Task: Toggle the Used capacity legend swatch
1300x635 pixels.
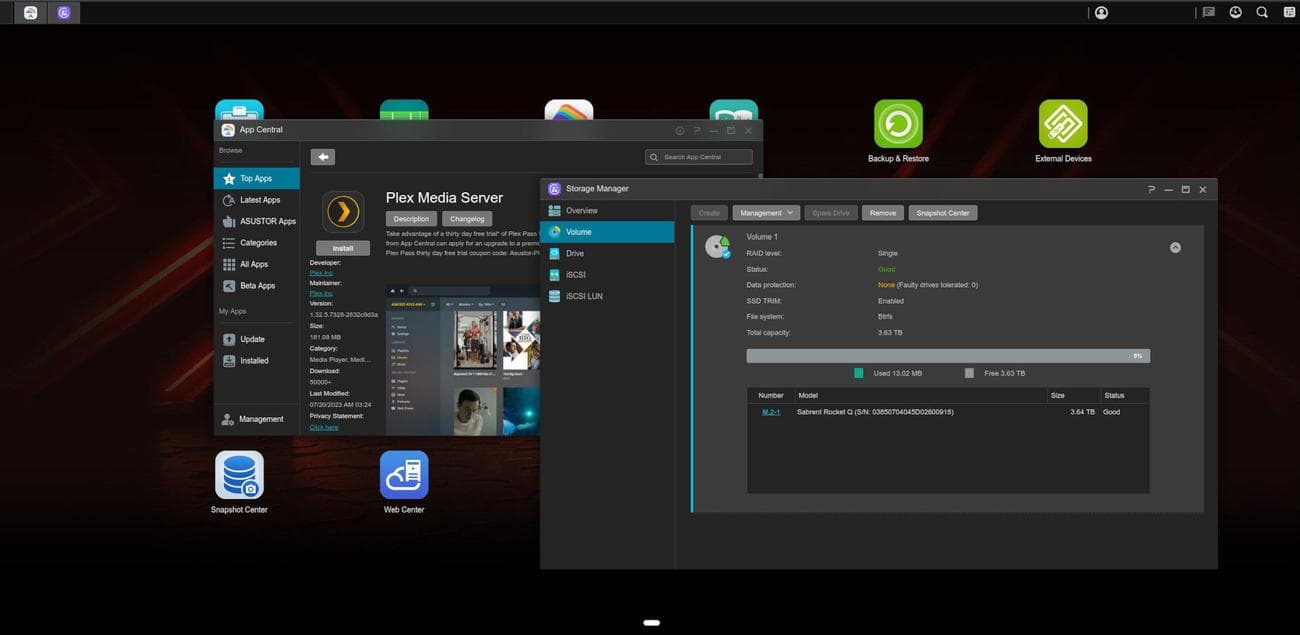Action: pyautogui.click(x=857, y=372)
